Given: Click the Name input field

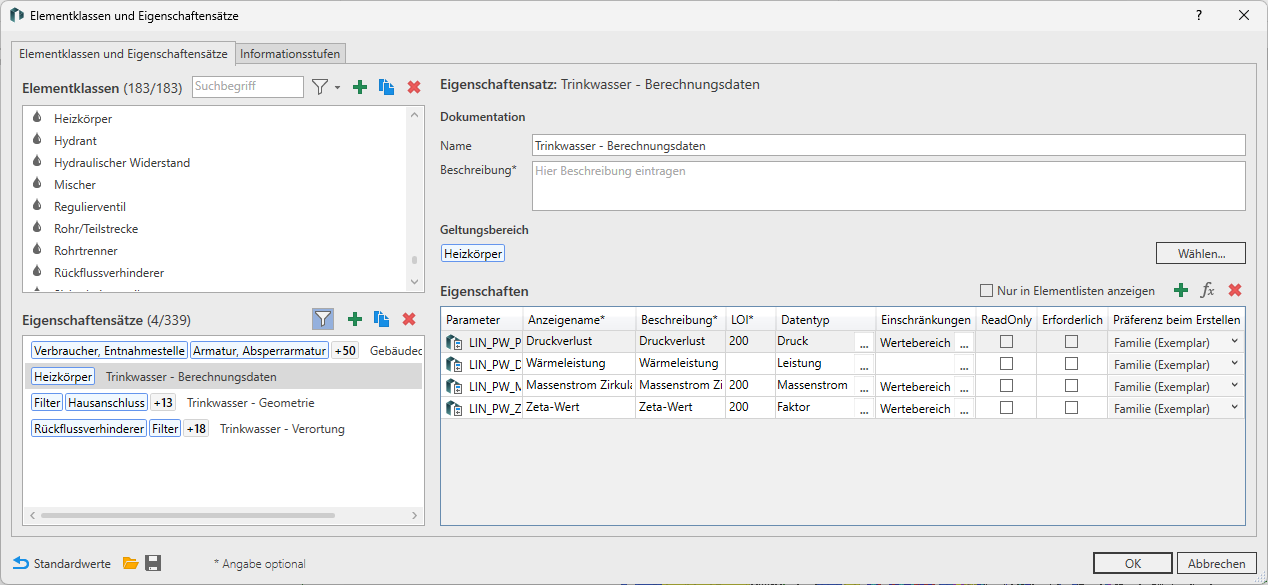Looking at the screenshot, I should [888, 145].
